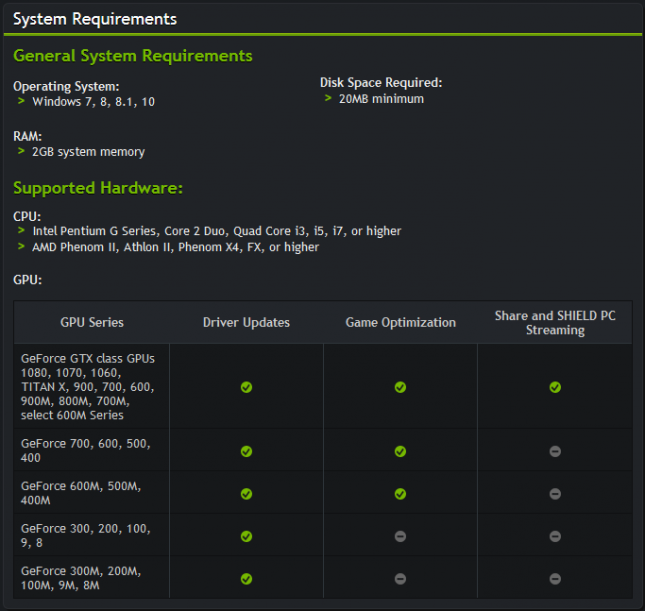Screen dimensions: 645x611
Task: Click the Intel Pentium G Series CPU line
Action: (217, 231)
